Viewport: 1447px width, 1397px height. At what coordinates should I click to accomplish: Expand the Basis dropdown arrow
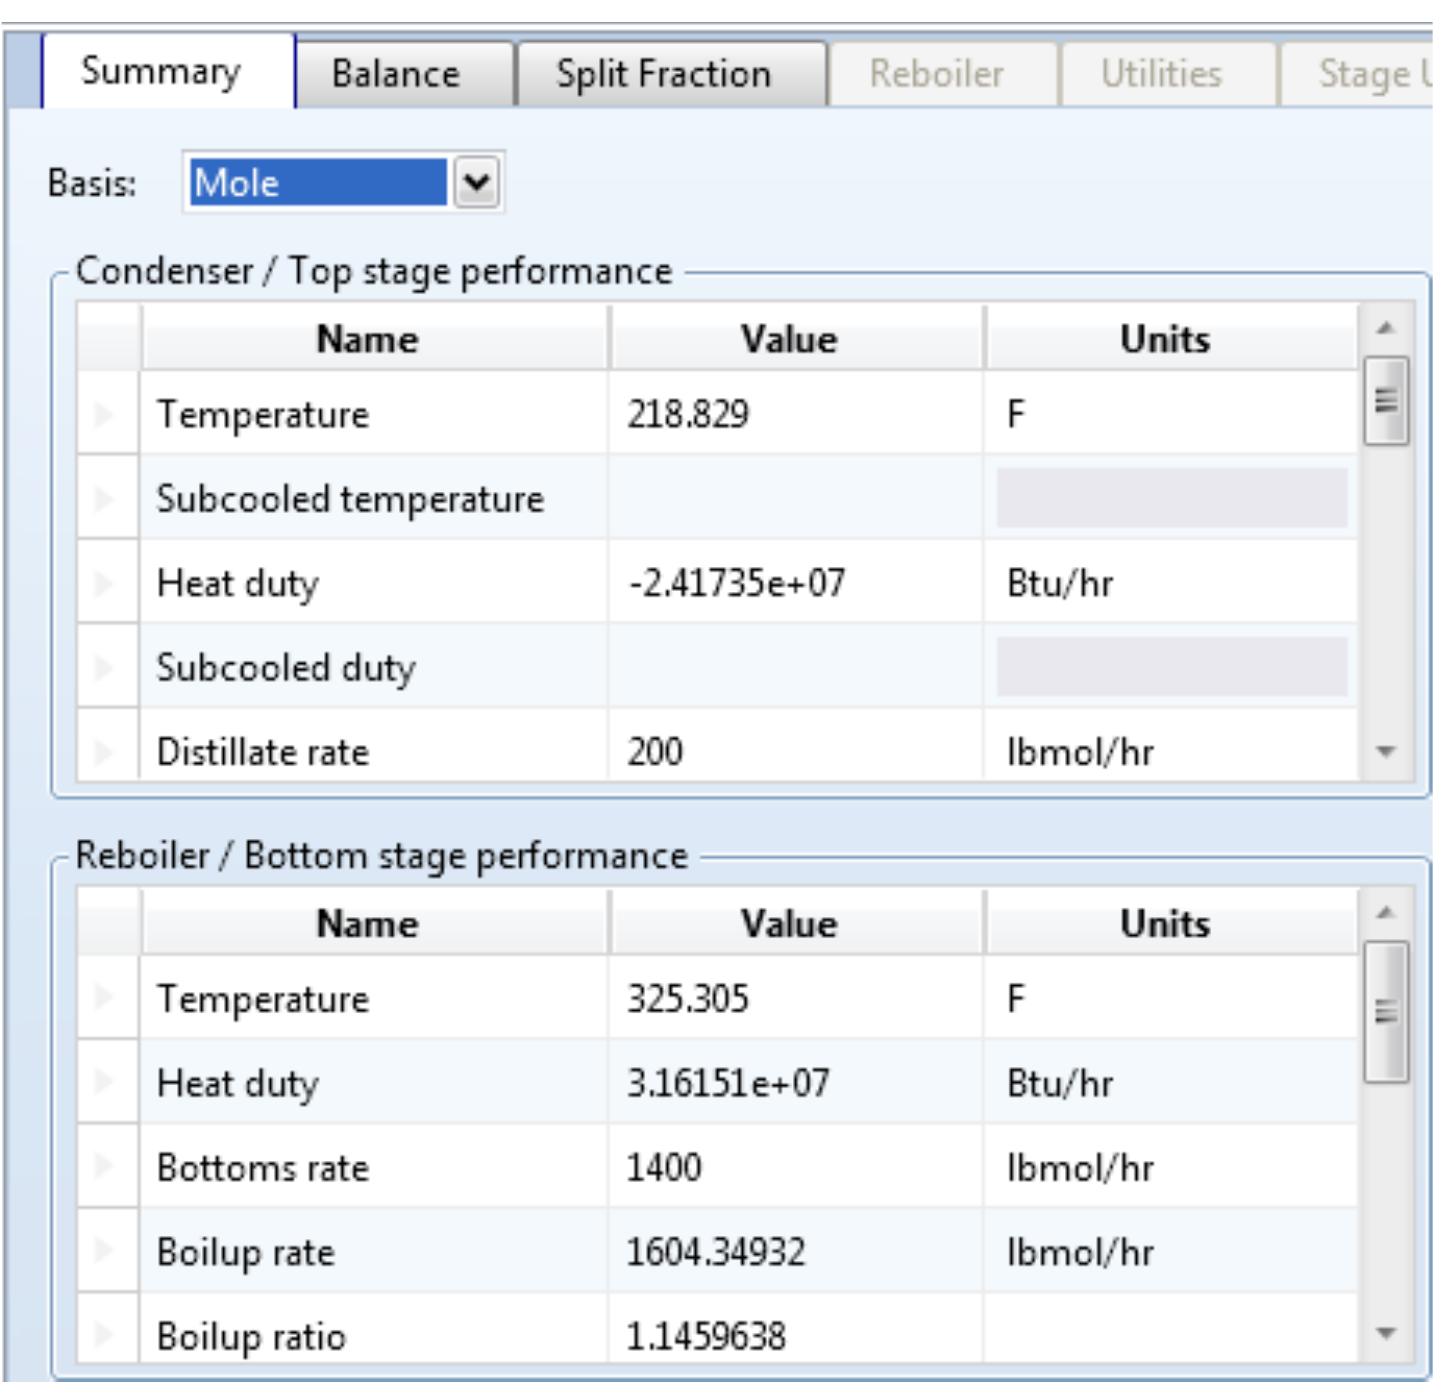[477, 183]
